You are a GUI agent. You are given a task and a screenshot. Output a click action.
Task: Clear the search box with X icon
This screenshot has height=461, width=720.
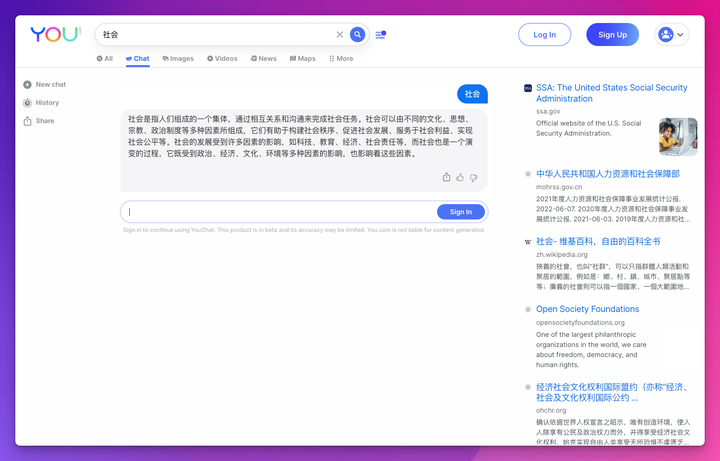[x=340, y=34]
